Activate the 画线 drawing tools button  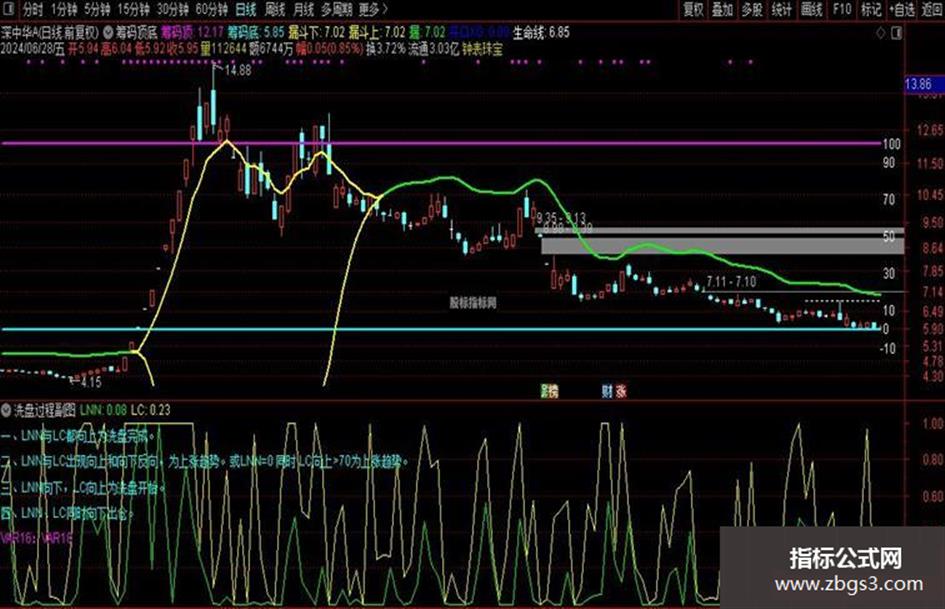click(811, 9)
